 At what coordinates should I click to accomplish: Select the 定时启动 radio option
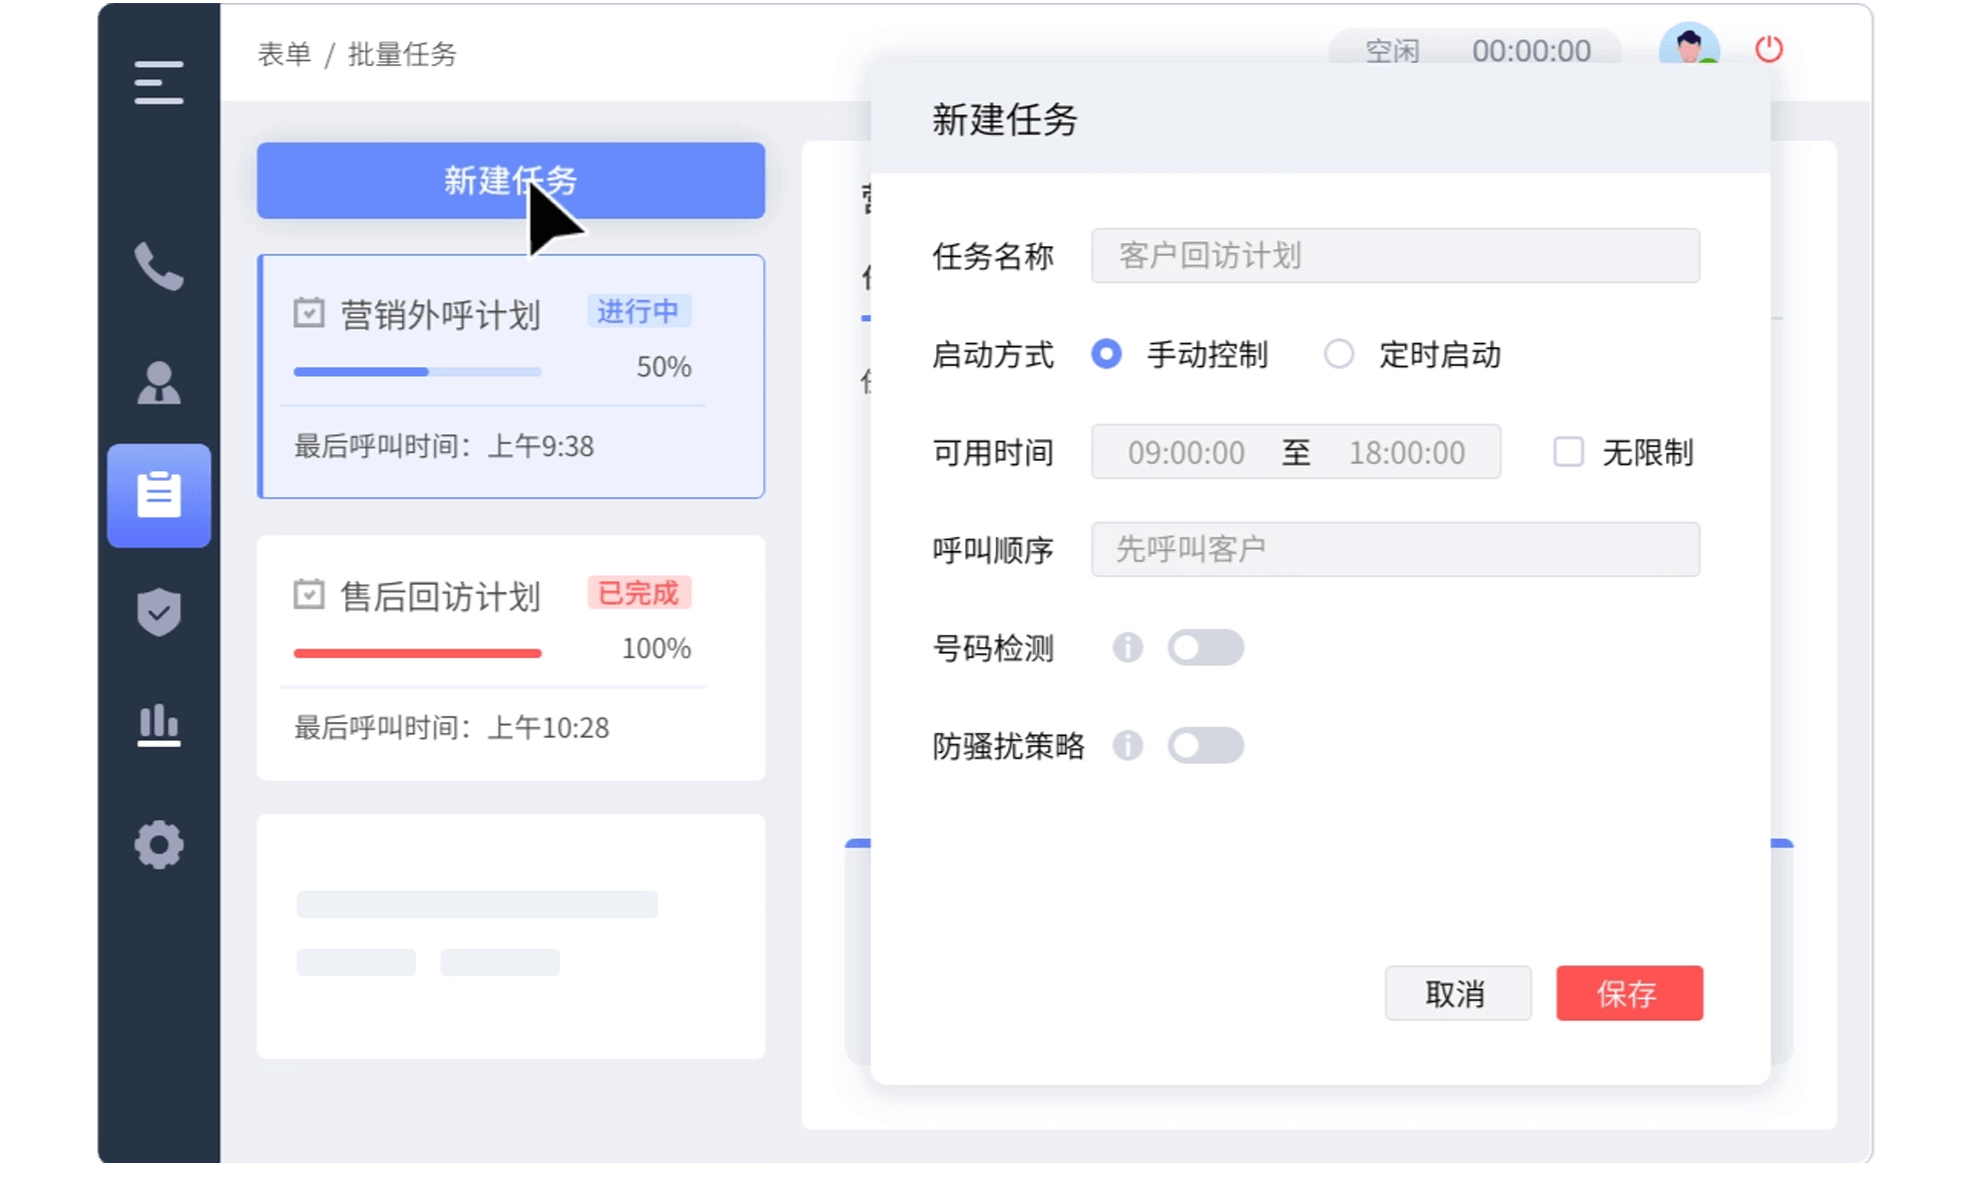click(x=1338, y=354)
